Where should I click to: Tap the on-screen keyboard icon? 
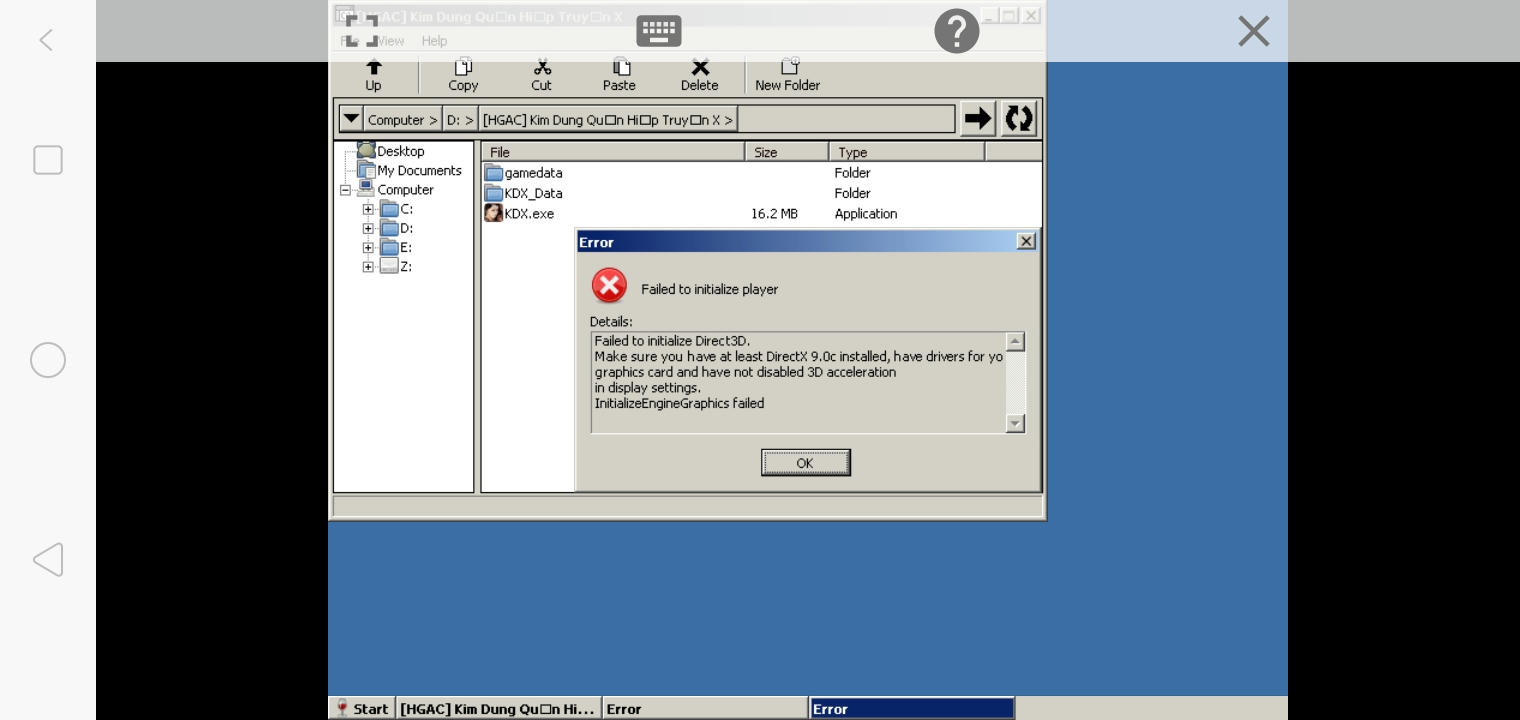[659, 31]
